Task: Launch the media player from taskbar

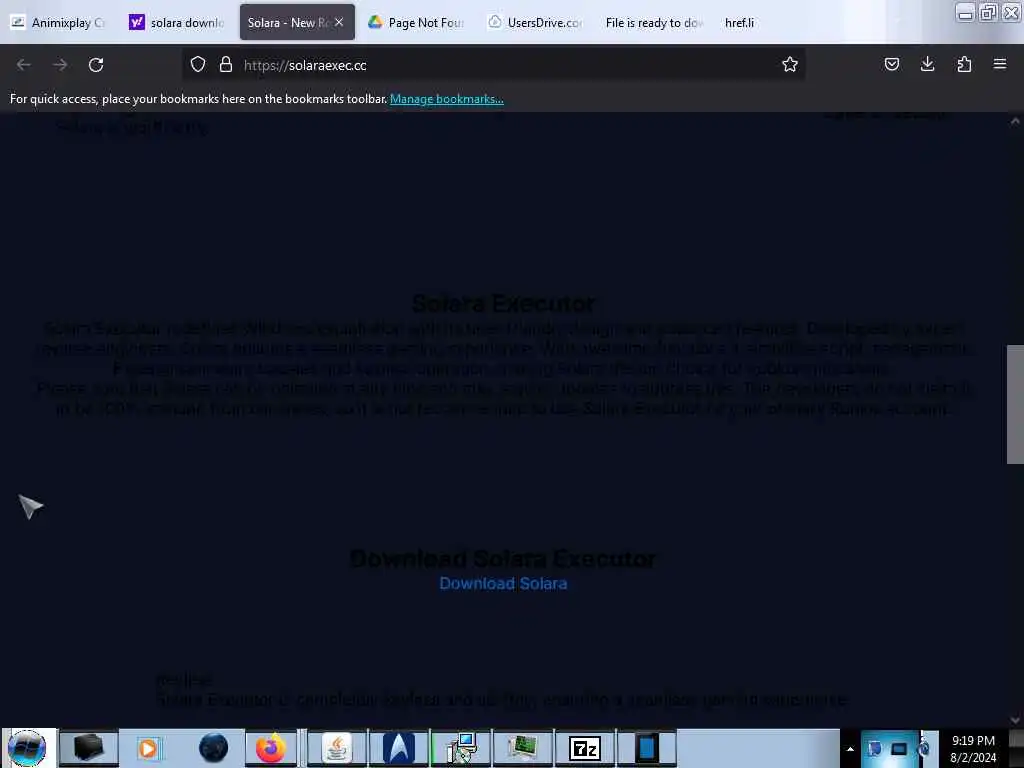Action: pos(149,748)
